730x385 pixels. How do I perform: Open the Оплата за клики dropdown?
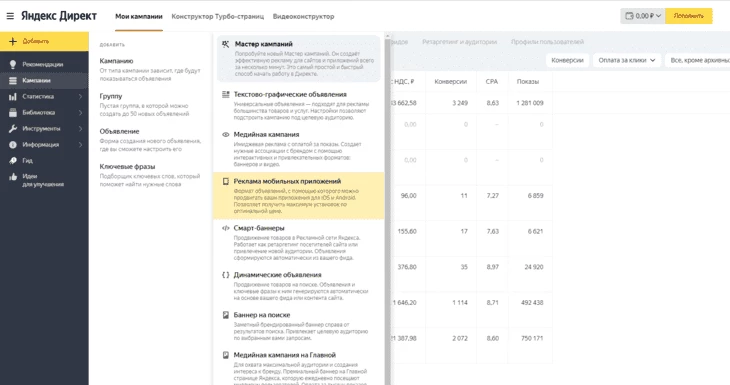click(x=627, y=60)
